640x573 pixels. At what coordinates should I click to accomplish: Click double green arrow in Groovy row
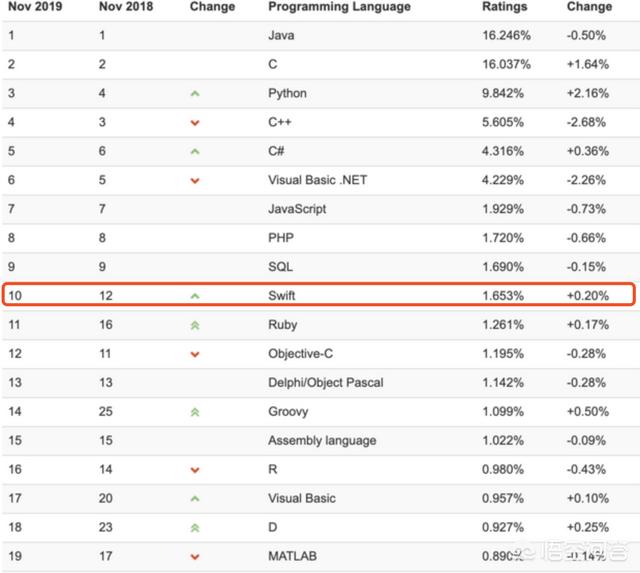click(195, 412)
